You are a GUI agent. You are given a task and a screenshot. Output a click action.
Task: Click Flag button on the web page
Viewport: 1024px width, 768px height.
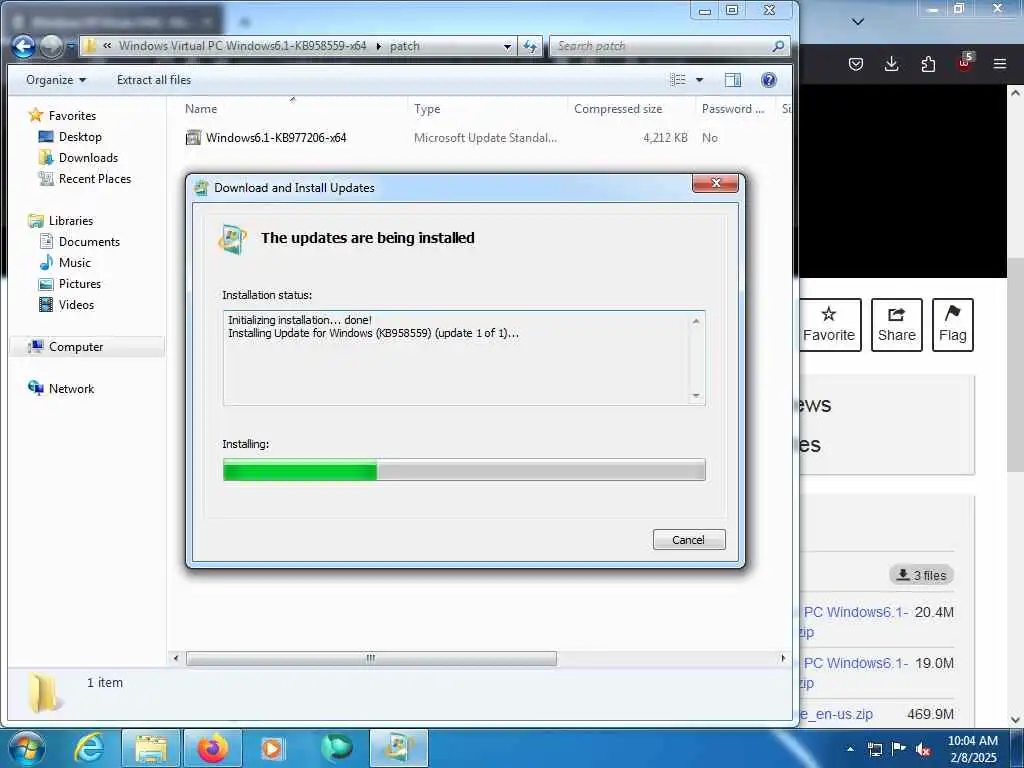[953, 325]
